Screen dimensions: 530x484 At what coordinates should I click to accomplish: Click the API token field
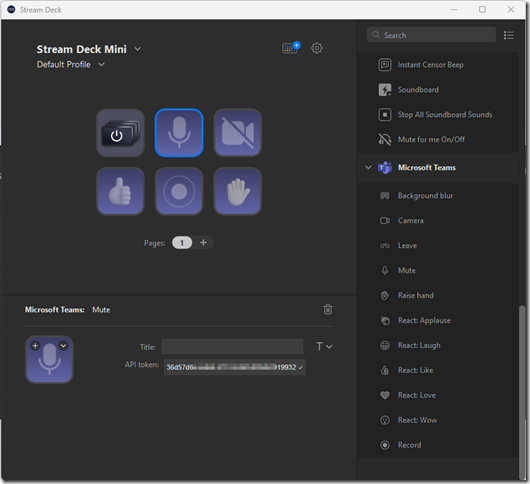click(235, 367)
